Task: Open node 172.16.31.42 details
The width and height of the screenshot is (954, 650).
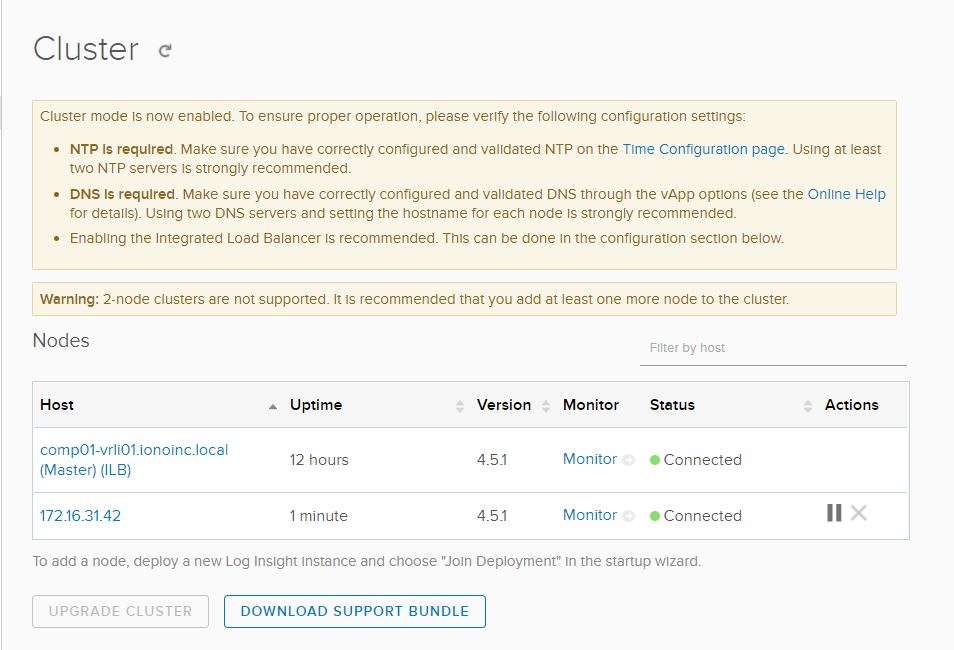Action: pyautogui.click(x=80, y=516)
